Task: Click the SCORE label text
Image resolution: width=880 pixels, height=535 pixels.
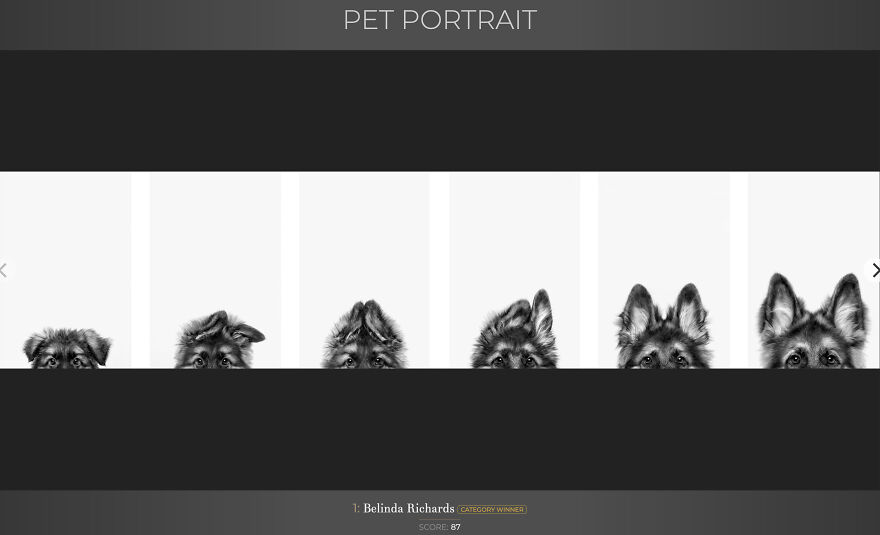Action: pyautogui.click(x=433, y=527)
